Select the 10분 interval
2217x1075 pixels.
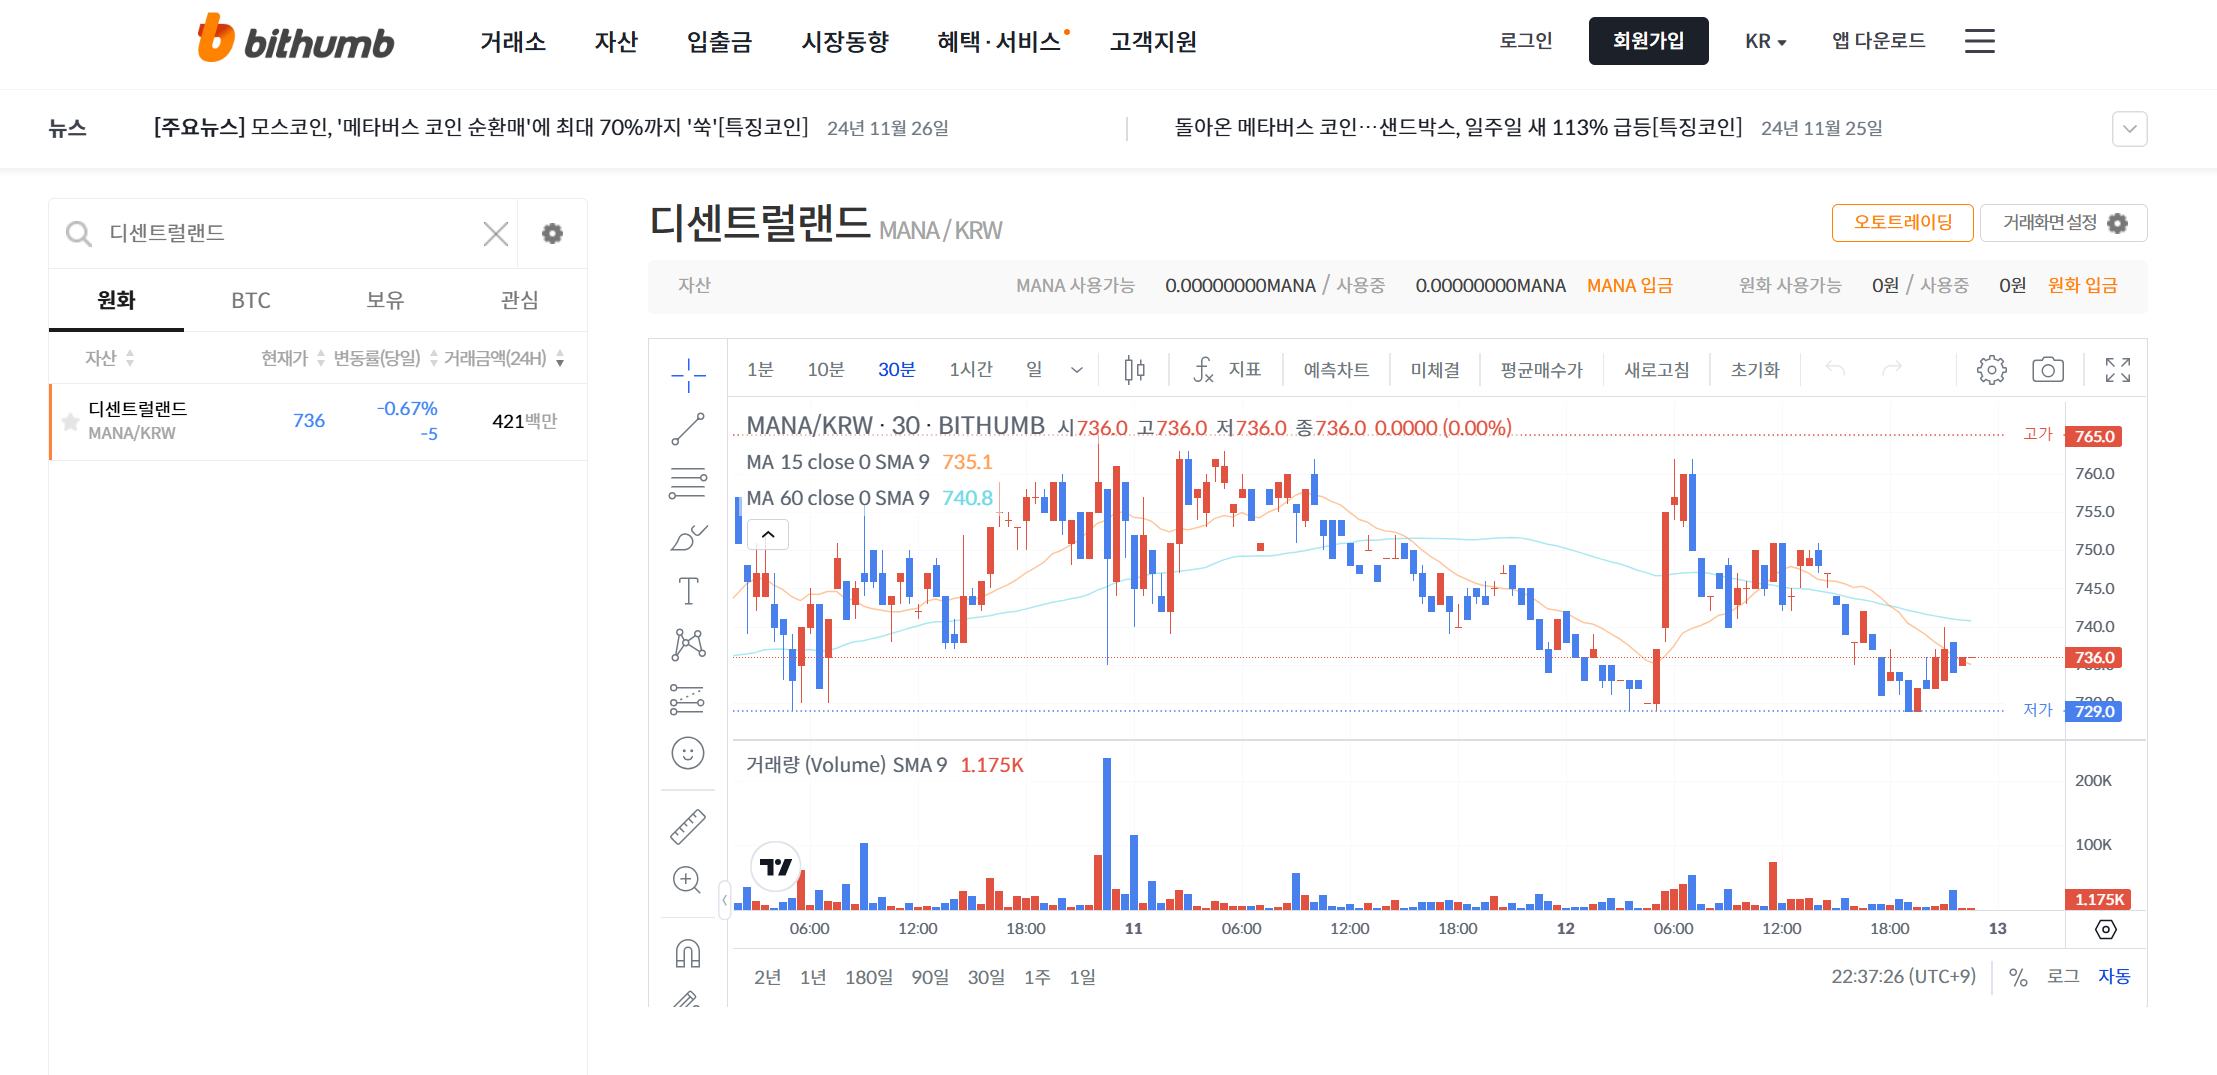(x=826, y=370)
